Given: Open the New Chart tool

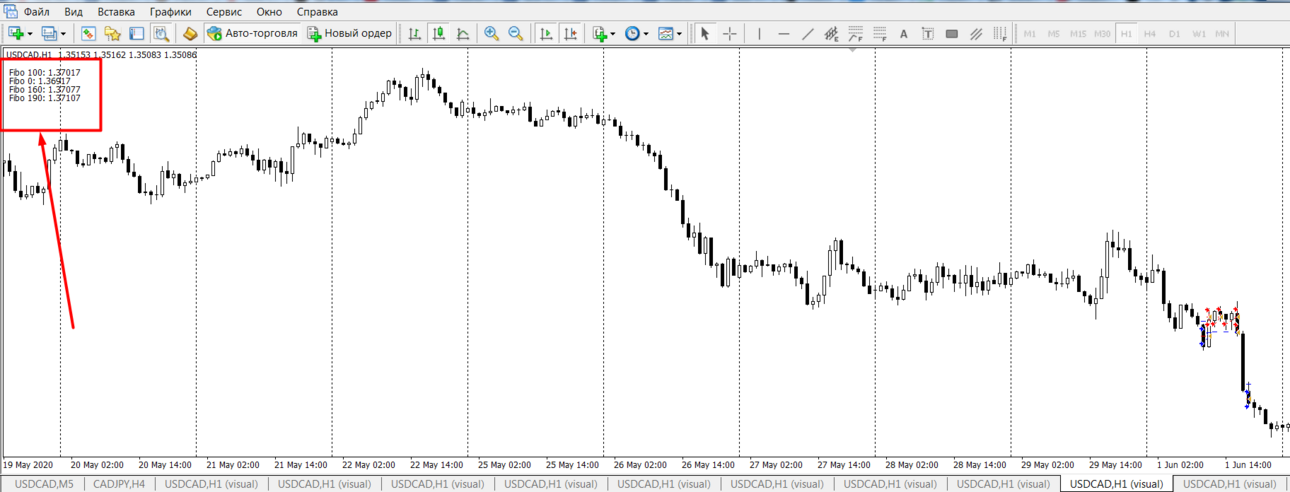Looking at the screenshot, I should (x=17, y=33).
